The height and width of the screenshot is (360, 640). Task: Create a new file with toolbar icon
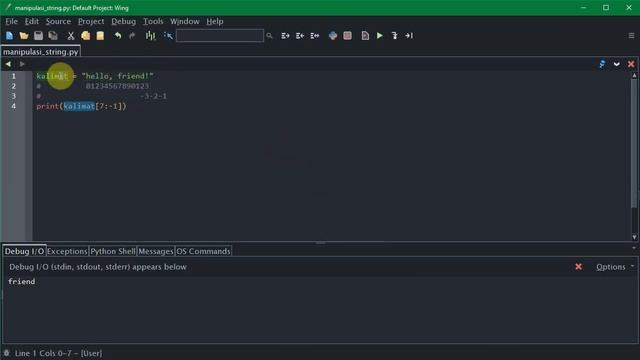(x=9, y=36)
